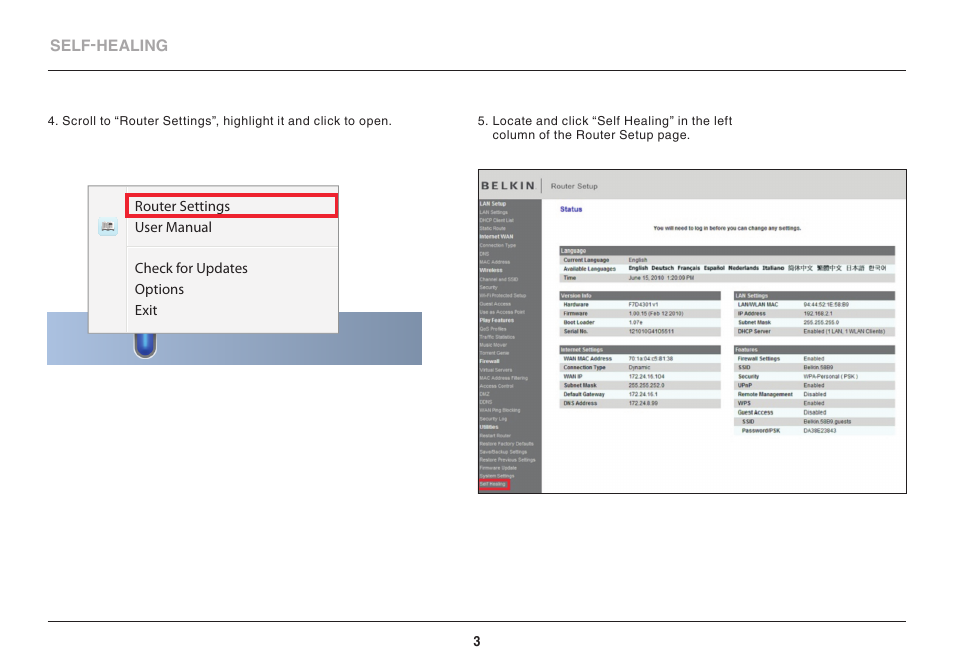954x669 pixels.
Task: Click the IP address 192.168.2.1 value
Action: [x=818, y=314]
